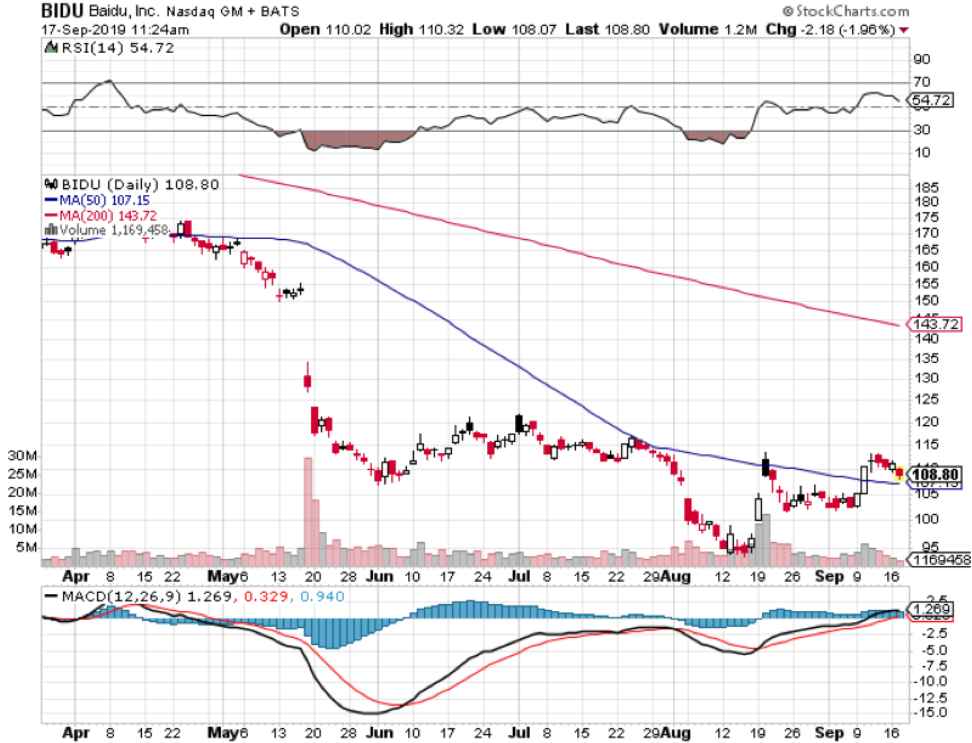This screenshot has height=743, width=972.
Task: Click the red MA(200) legend line swatch
Action: click(x=51, y=216)
